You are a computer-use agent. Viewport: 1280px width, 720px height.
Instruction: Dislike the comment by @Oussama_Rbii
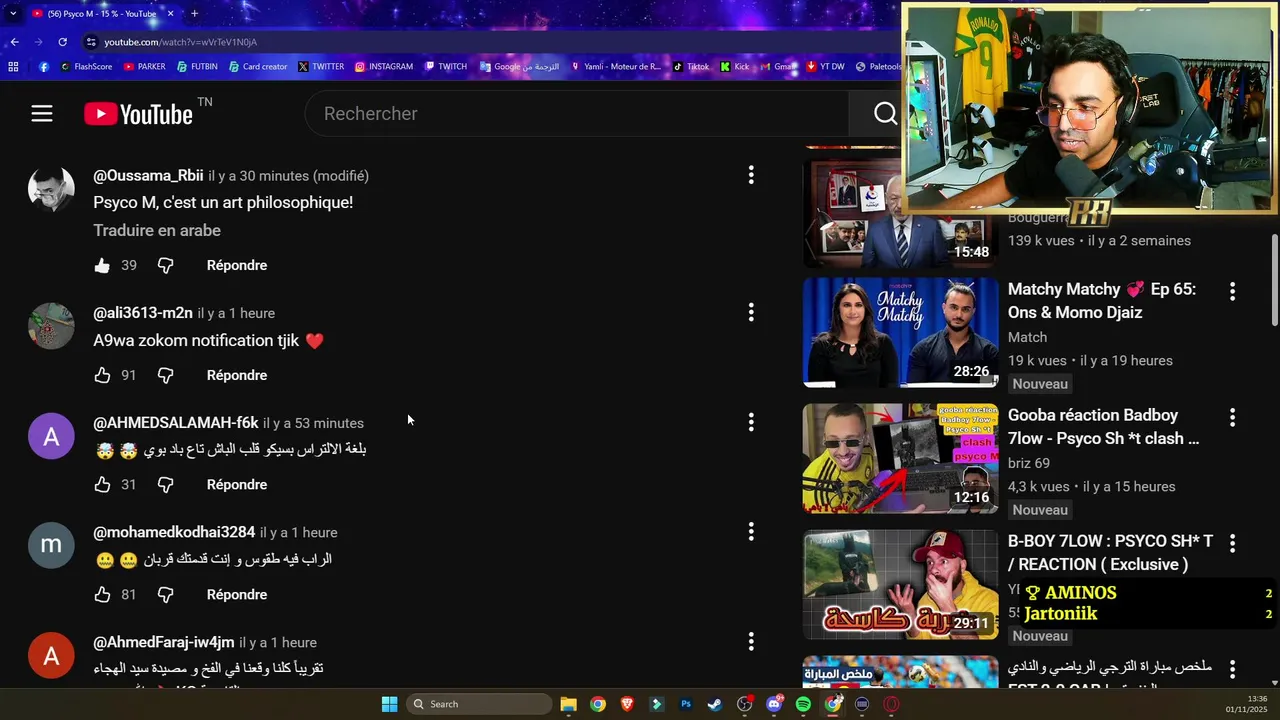tap(166, 265)
